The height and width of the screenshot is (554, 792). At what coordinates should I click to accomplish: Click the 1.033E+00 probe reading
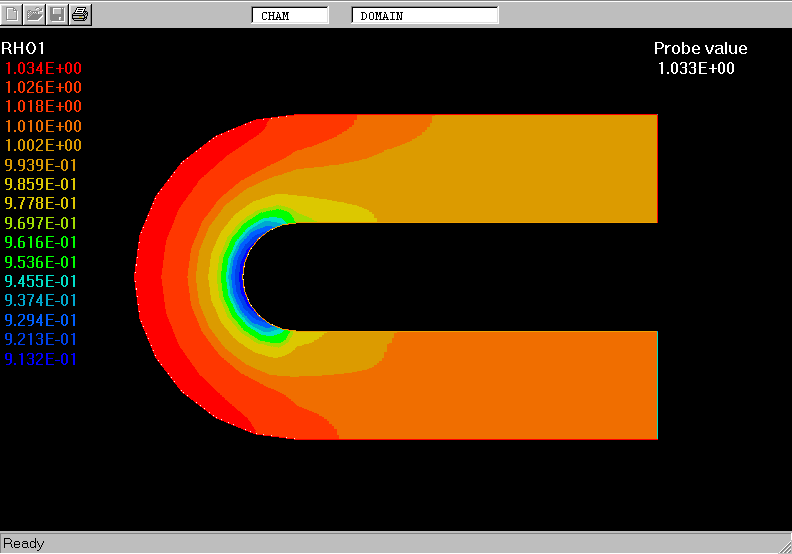696,68
